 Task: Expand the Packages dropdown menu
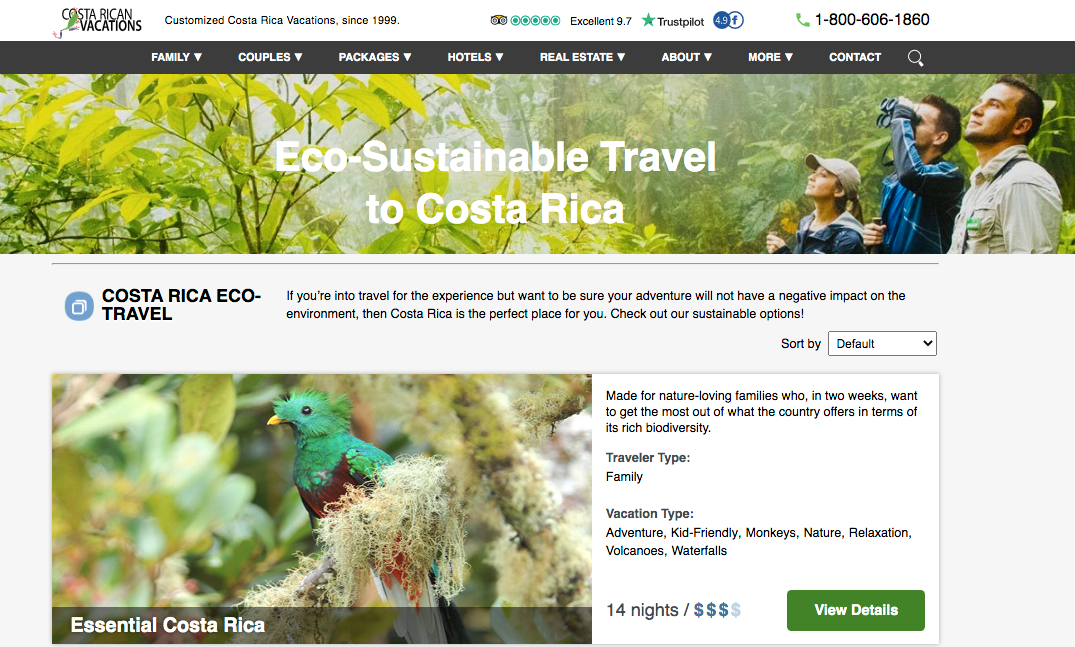coord(375,57)
